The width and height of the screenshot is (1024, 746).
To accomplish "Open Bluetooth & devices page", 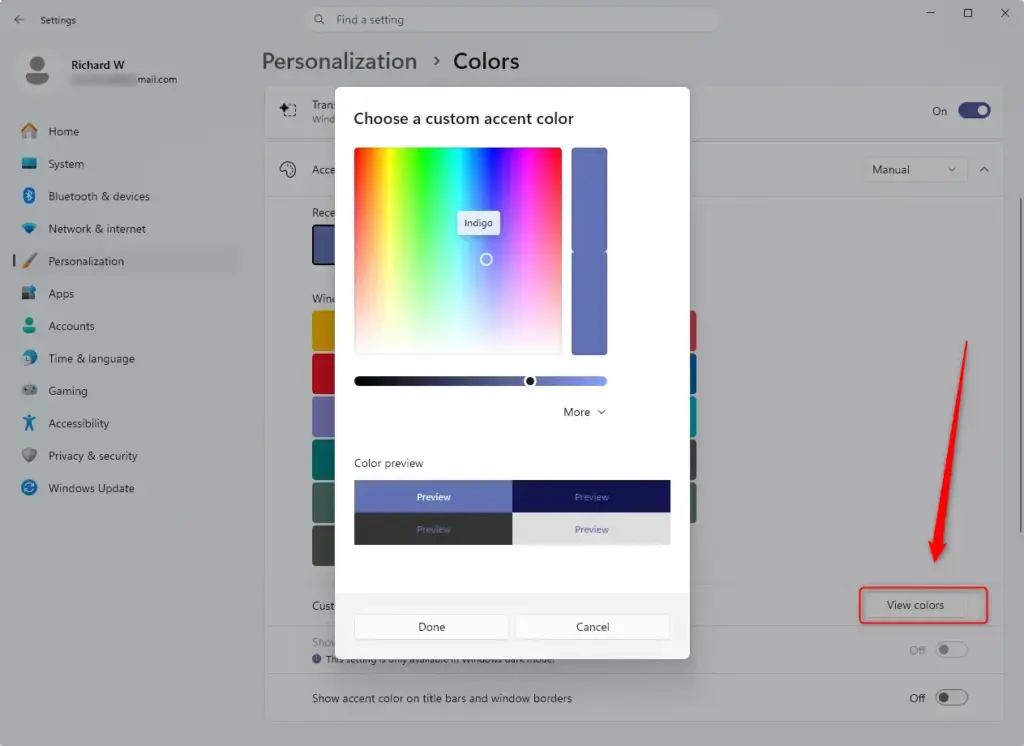I will click(x=126, y=196).
